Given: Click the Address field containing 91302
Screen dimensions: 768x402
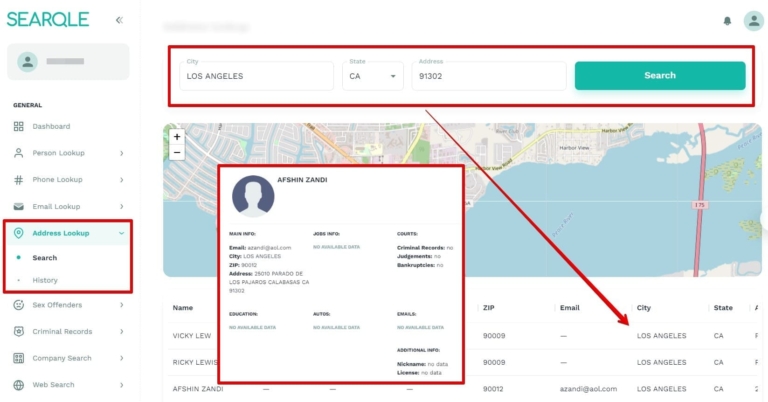Looking at the screenshot, I should tap(487, 76).
